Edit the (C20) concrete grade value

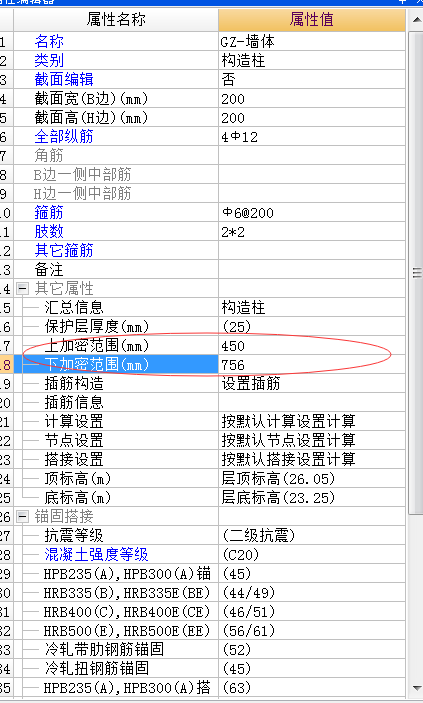click(312, 555)
